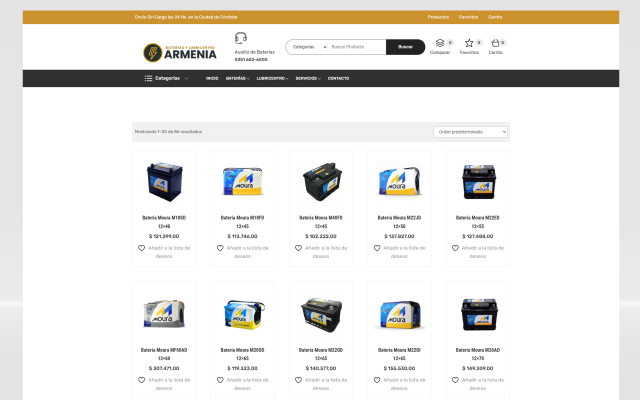Click wishlist heart for Moura M22JD

pos(377,248)
